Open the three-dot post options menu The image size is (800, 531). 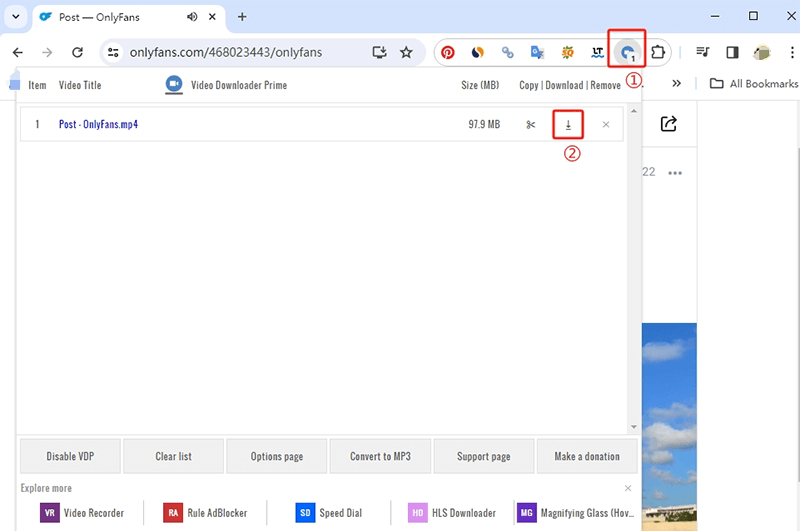click(x=675, y=173)
